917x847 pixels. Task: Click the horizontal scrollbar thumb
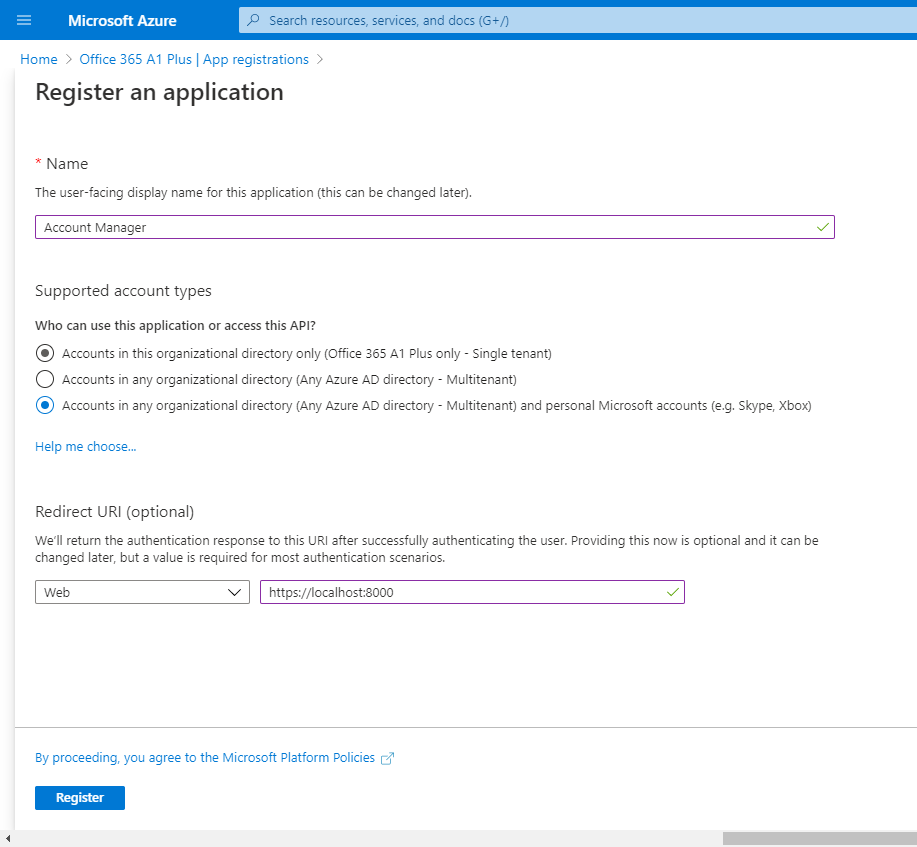[819, 838]
